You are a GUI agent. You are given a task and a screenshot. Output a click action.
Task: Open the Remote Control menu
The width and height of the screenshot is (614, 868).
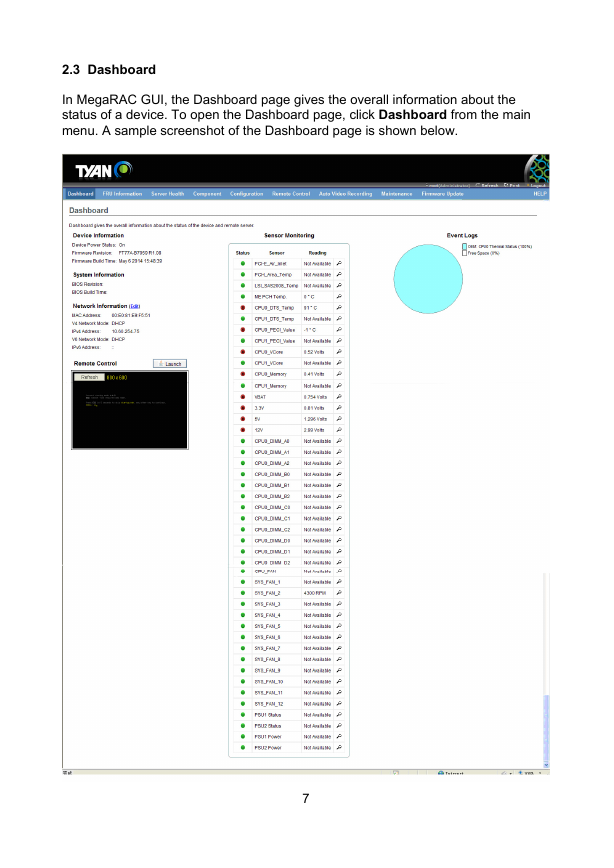pyautogui.click(x=291, y=194)
